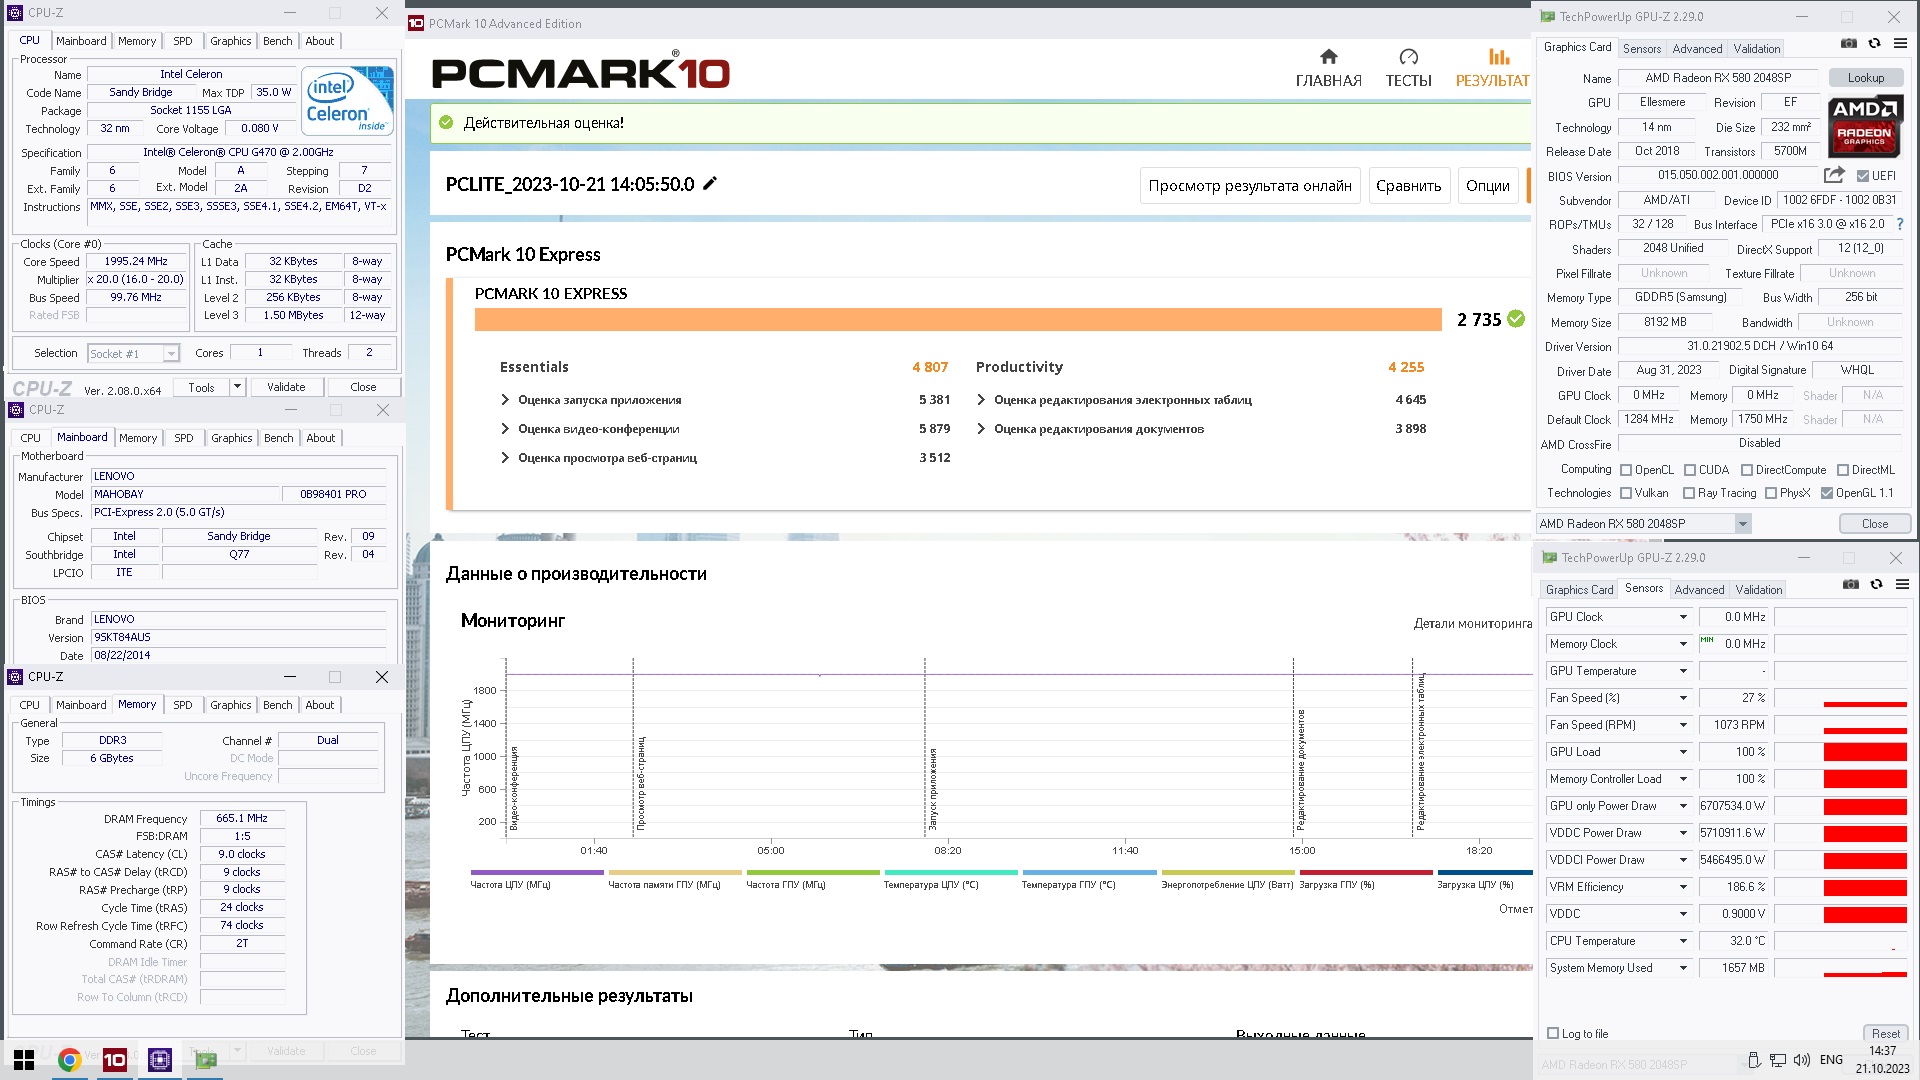Screen dimensions: 1920x1080
Task: Expand Оценка просмотра веб-страниц row
Action: click(x=505, y=458)
